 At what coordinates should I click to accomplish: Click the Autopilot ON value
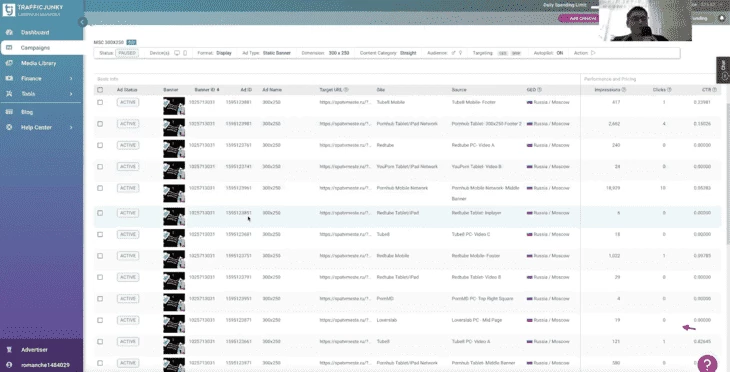(x=560, y=53)
